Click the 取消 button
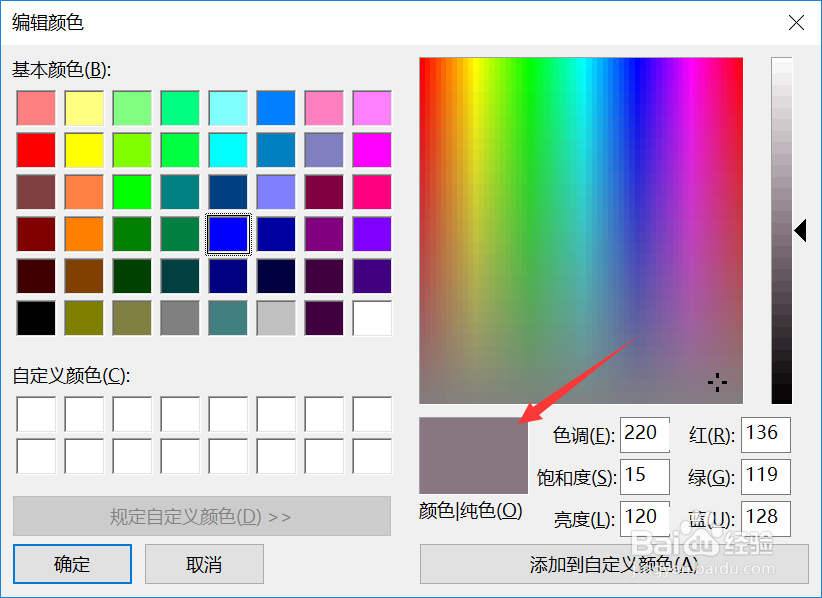822x598 pixels. [x=204, y=564]
